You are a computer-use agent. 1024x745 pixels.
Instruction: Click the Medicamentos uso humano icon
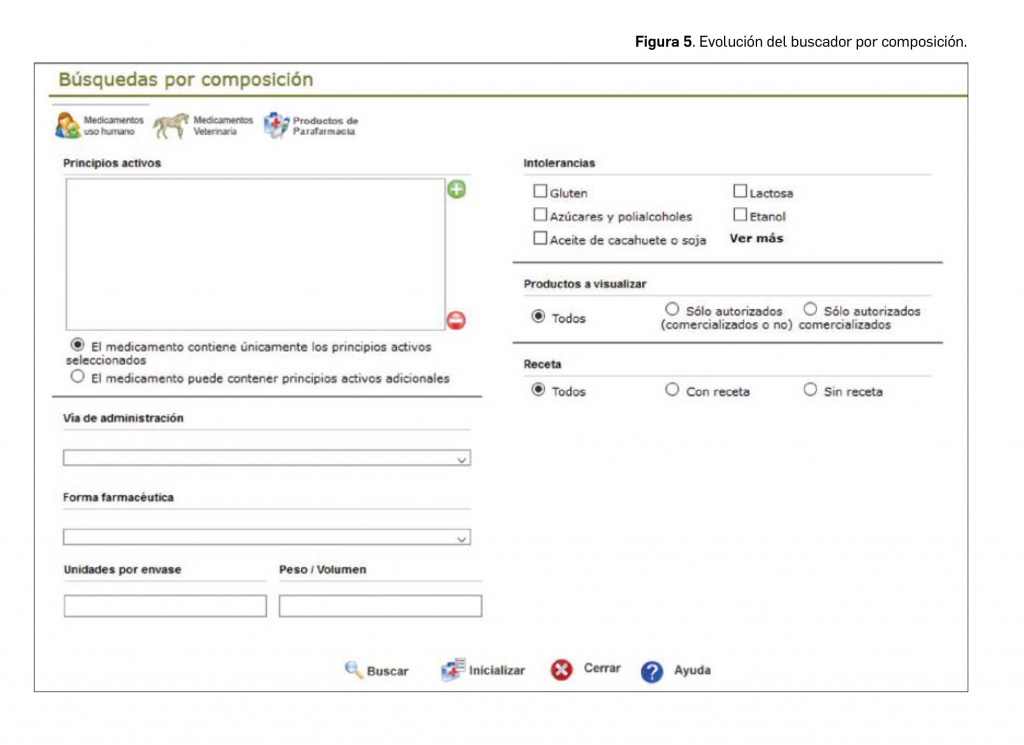point(68,126)
